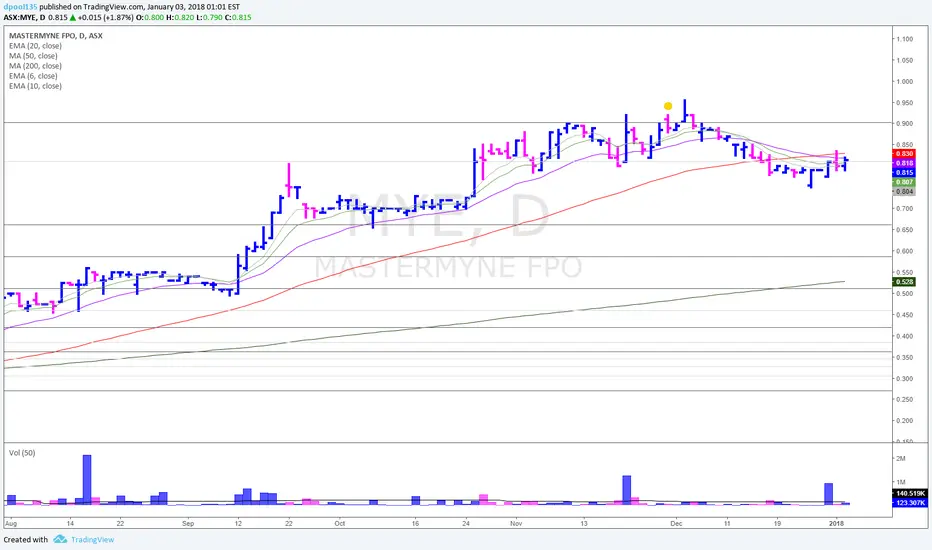The height and width of the screenshot is (550, 932).
Task: Click the green 0.807 price tag
Action: (x=904, y=182)
